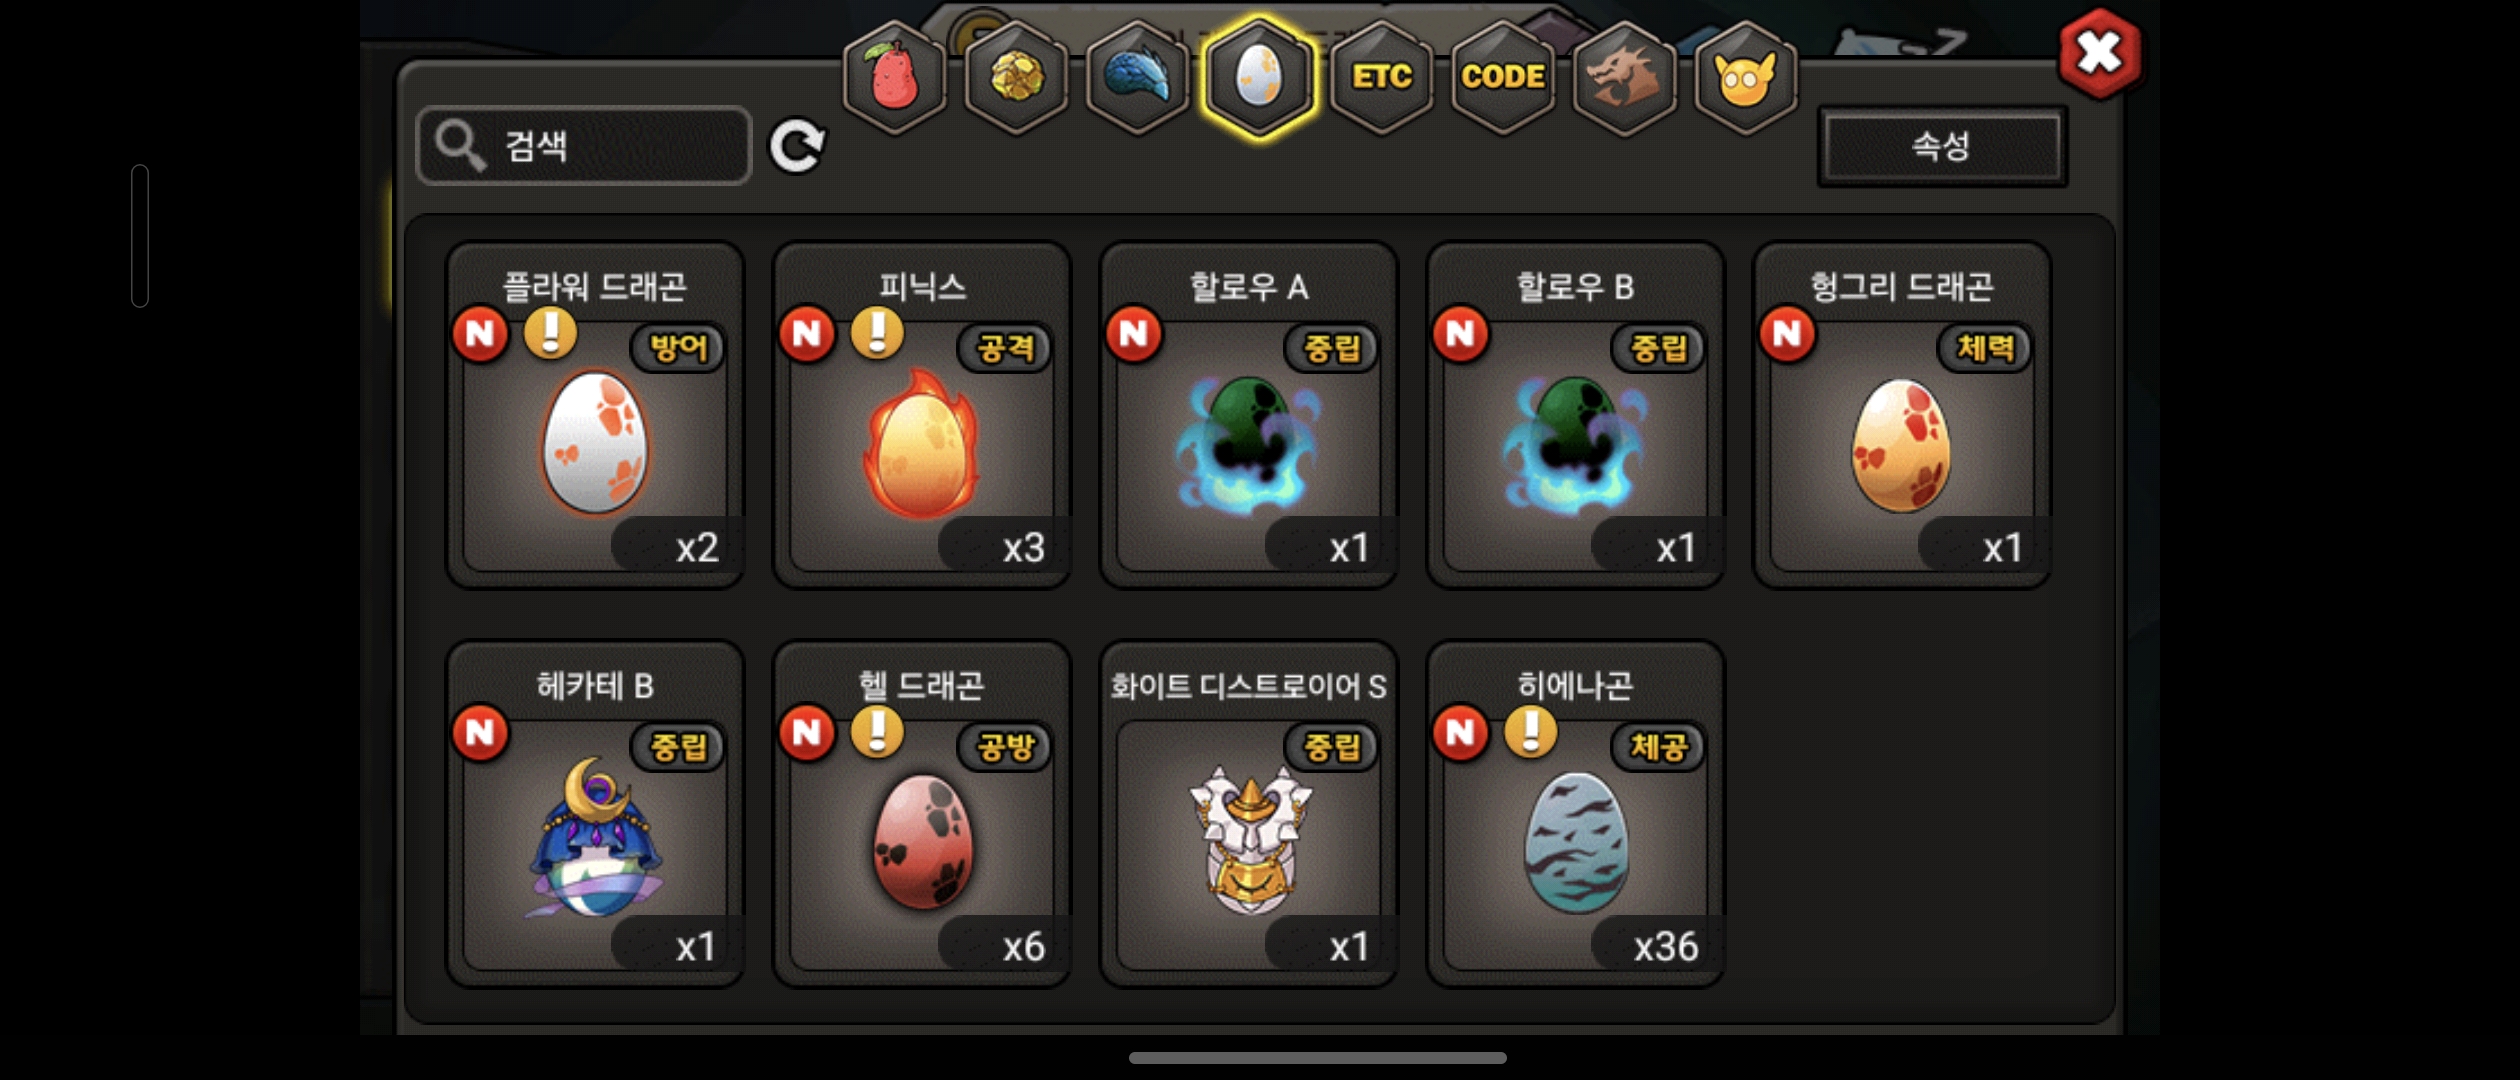Screen dimensions: 2520x1080
Task: Pick the 헤카테 B egg item
Action: coord(595,814)
